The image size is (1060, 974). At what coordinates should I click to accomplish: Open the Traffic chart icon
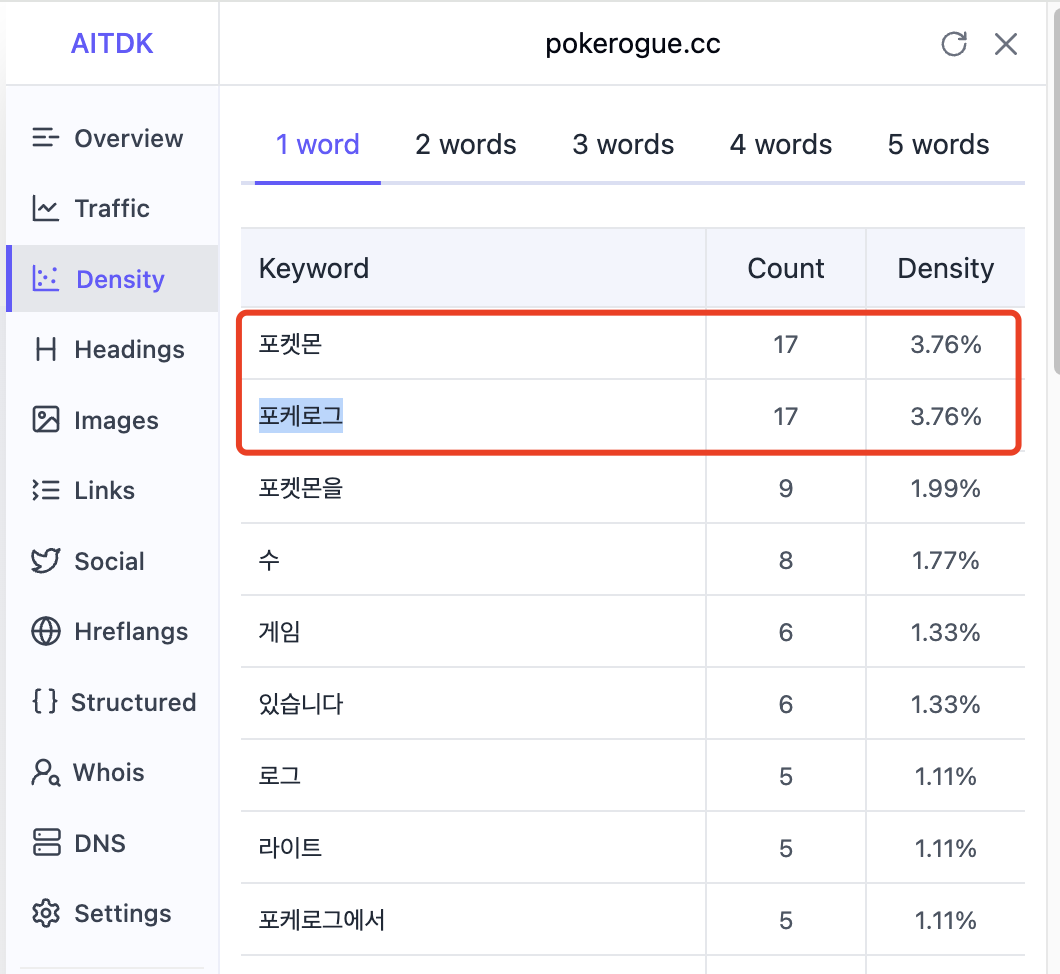click(45, 208)
